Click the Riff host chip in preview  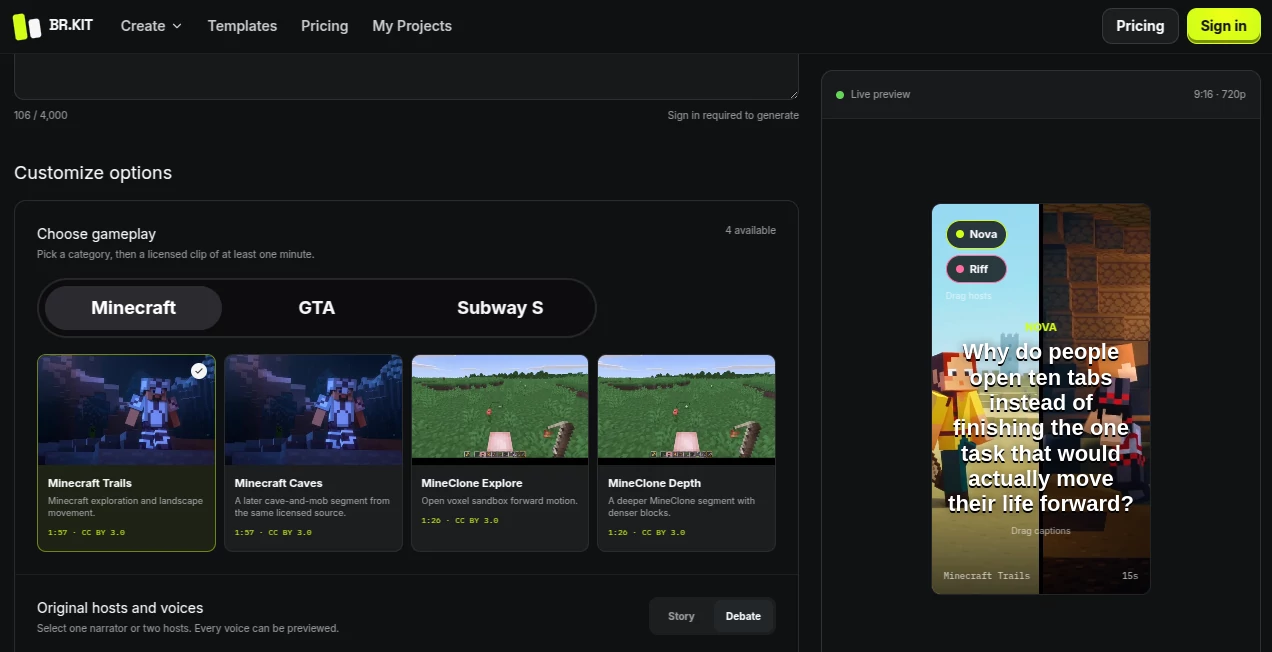point(976,269)
